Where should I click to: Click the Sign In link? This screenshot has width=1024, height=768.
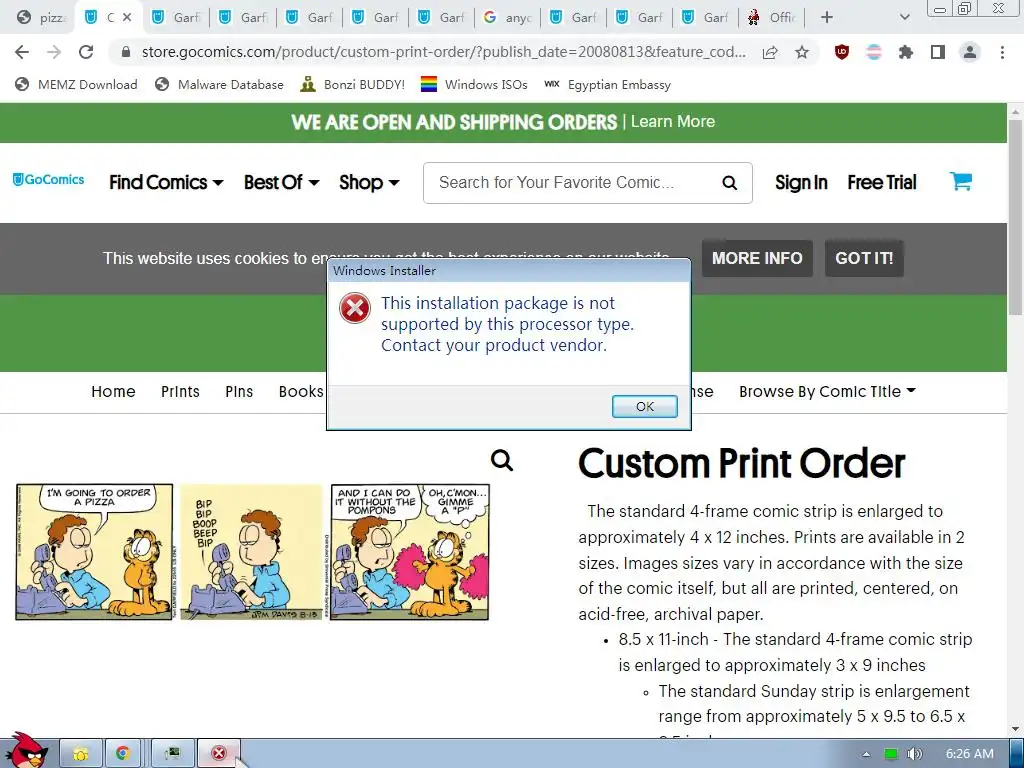[x=801, y=182]
